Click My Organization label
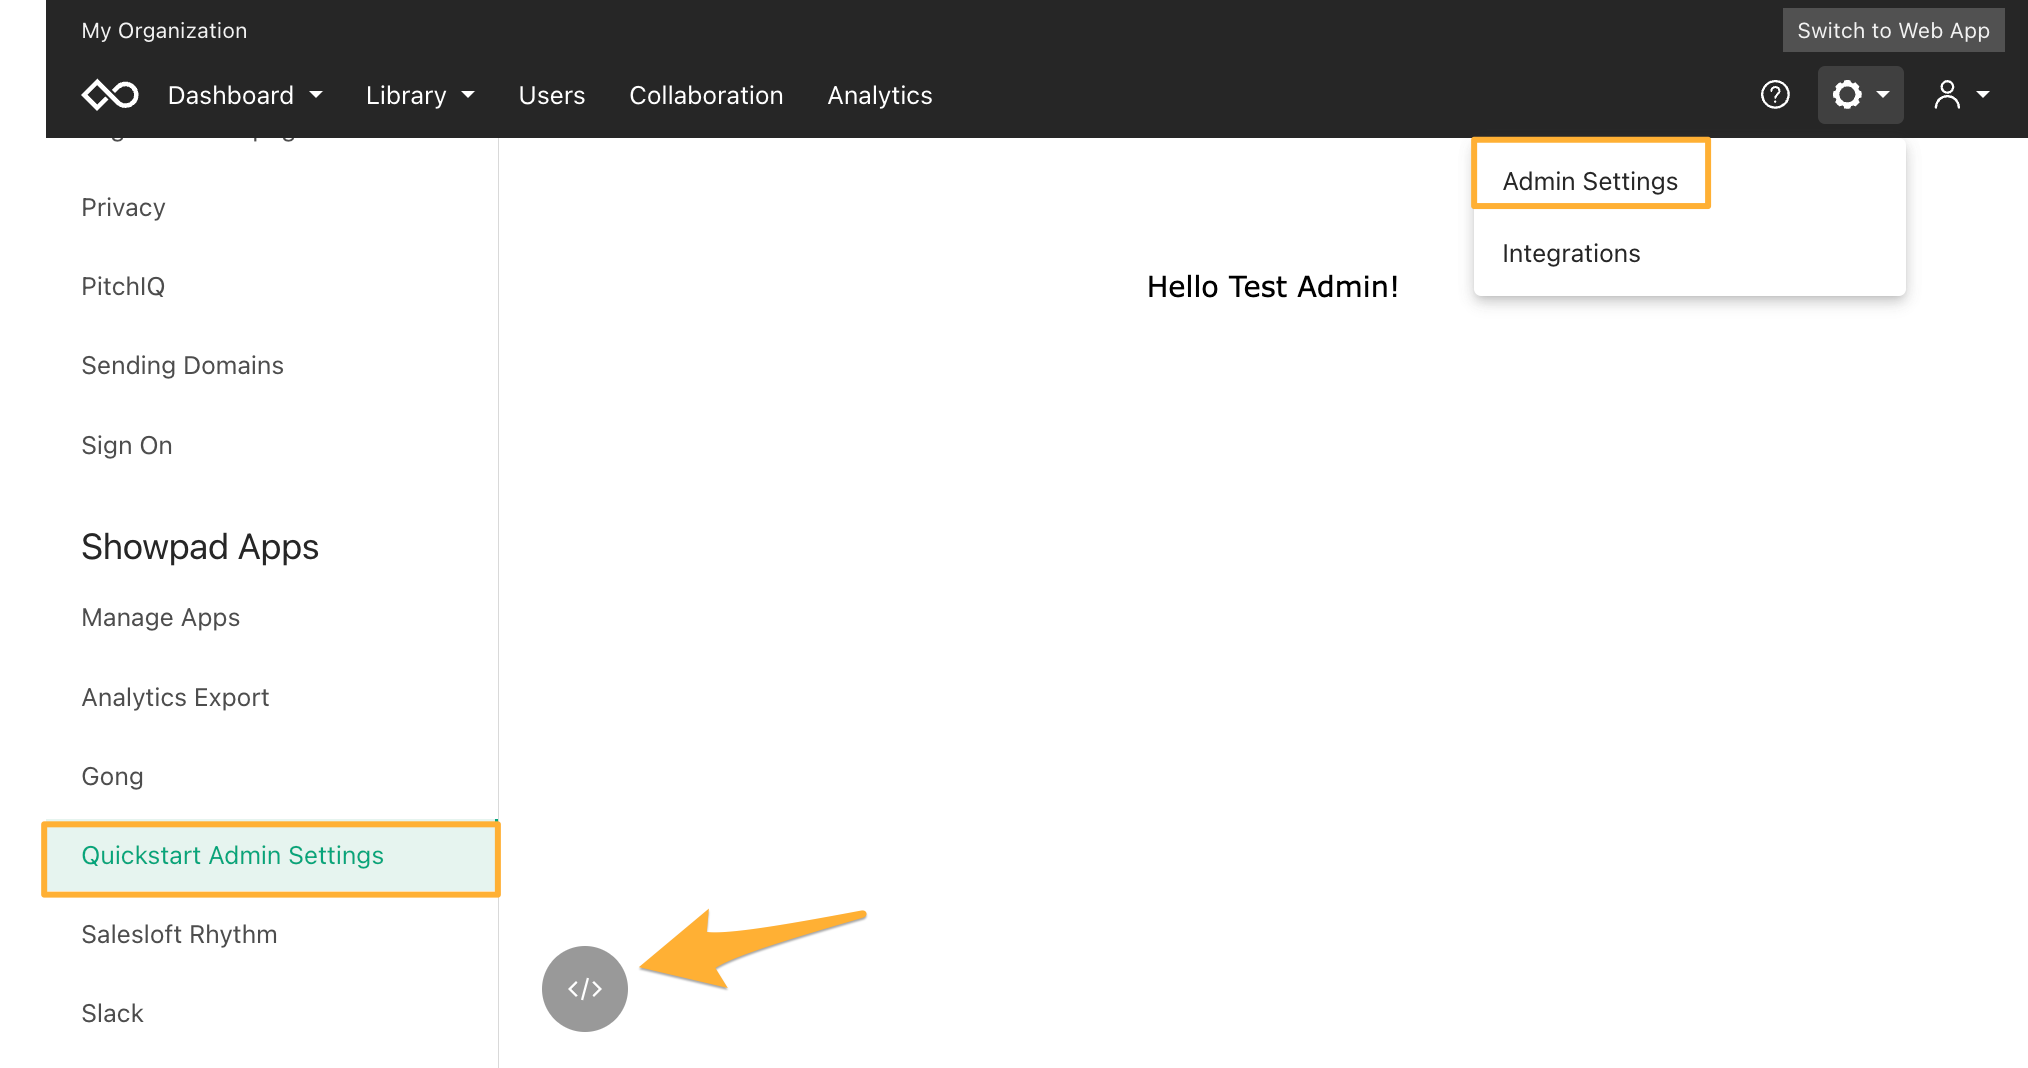This screenshot has width=2028, height=1068. coord(164,30)
